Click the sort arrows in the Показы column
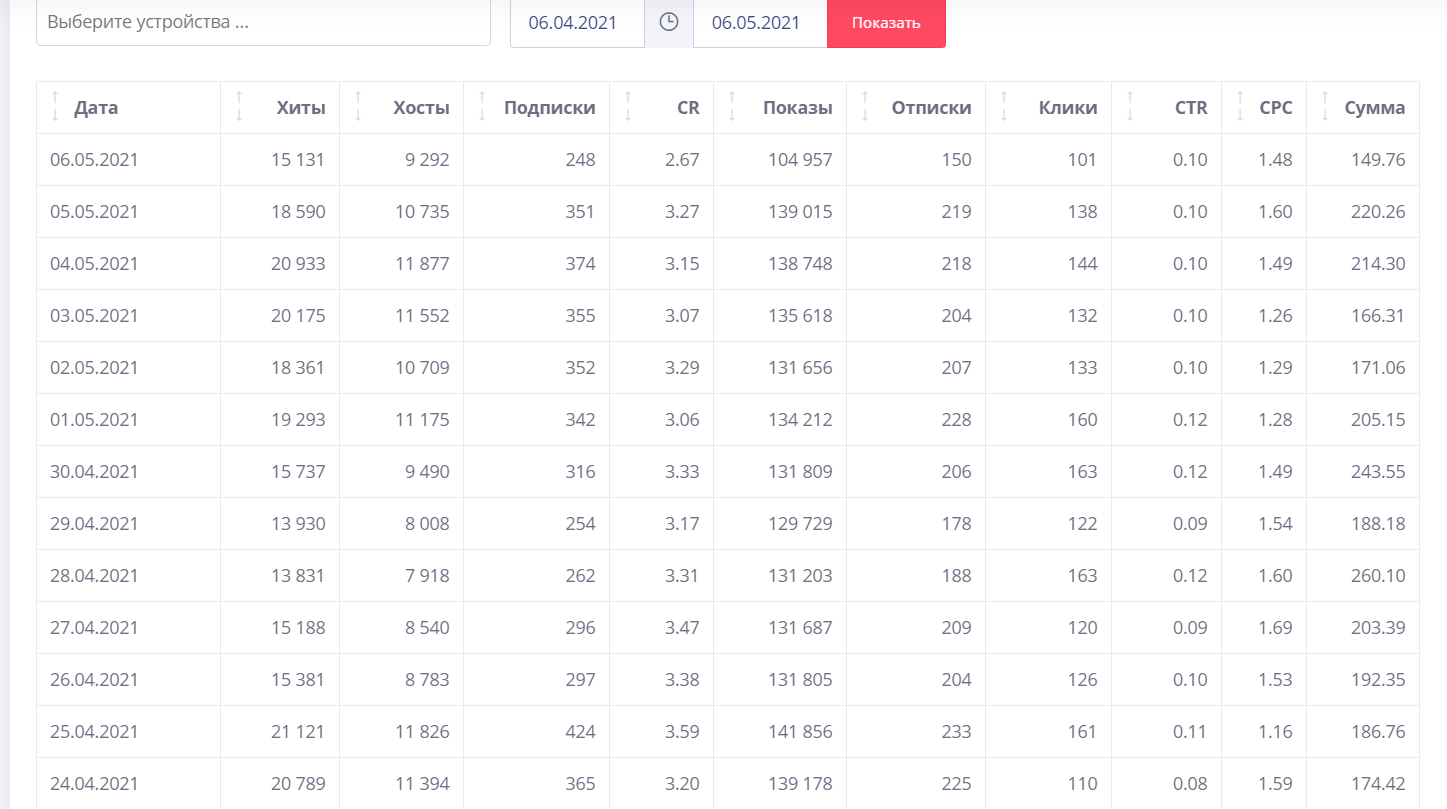 click(x=732, y=107)
